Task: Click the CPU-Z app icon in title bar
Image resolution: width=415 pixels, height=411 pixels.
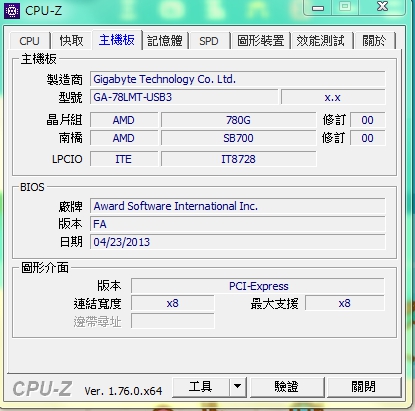Action: (x=11, y=11)
